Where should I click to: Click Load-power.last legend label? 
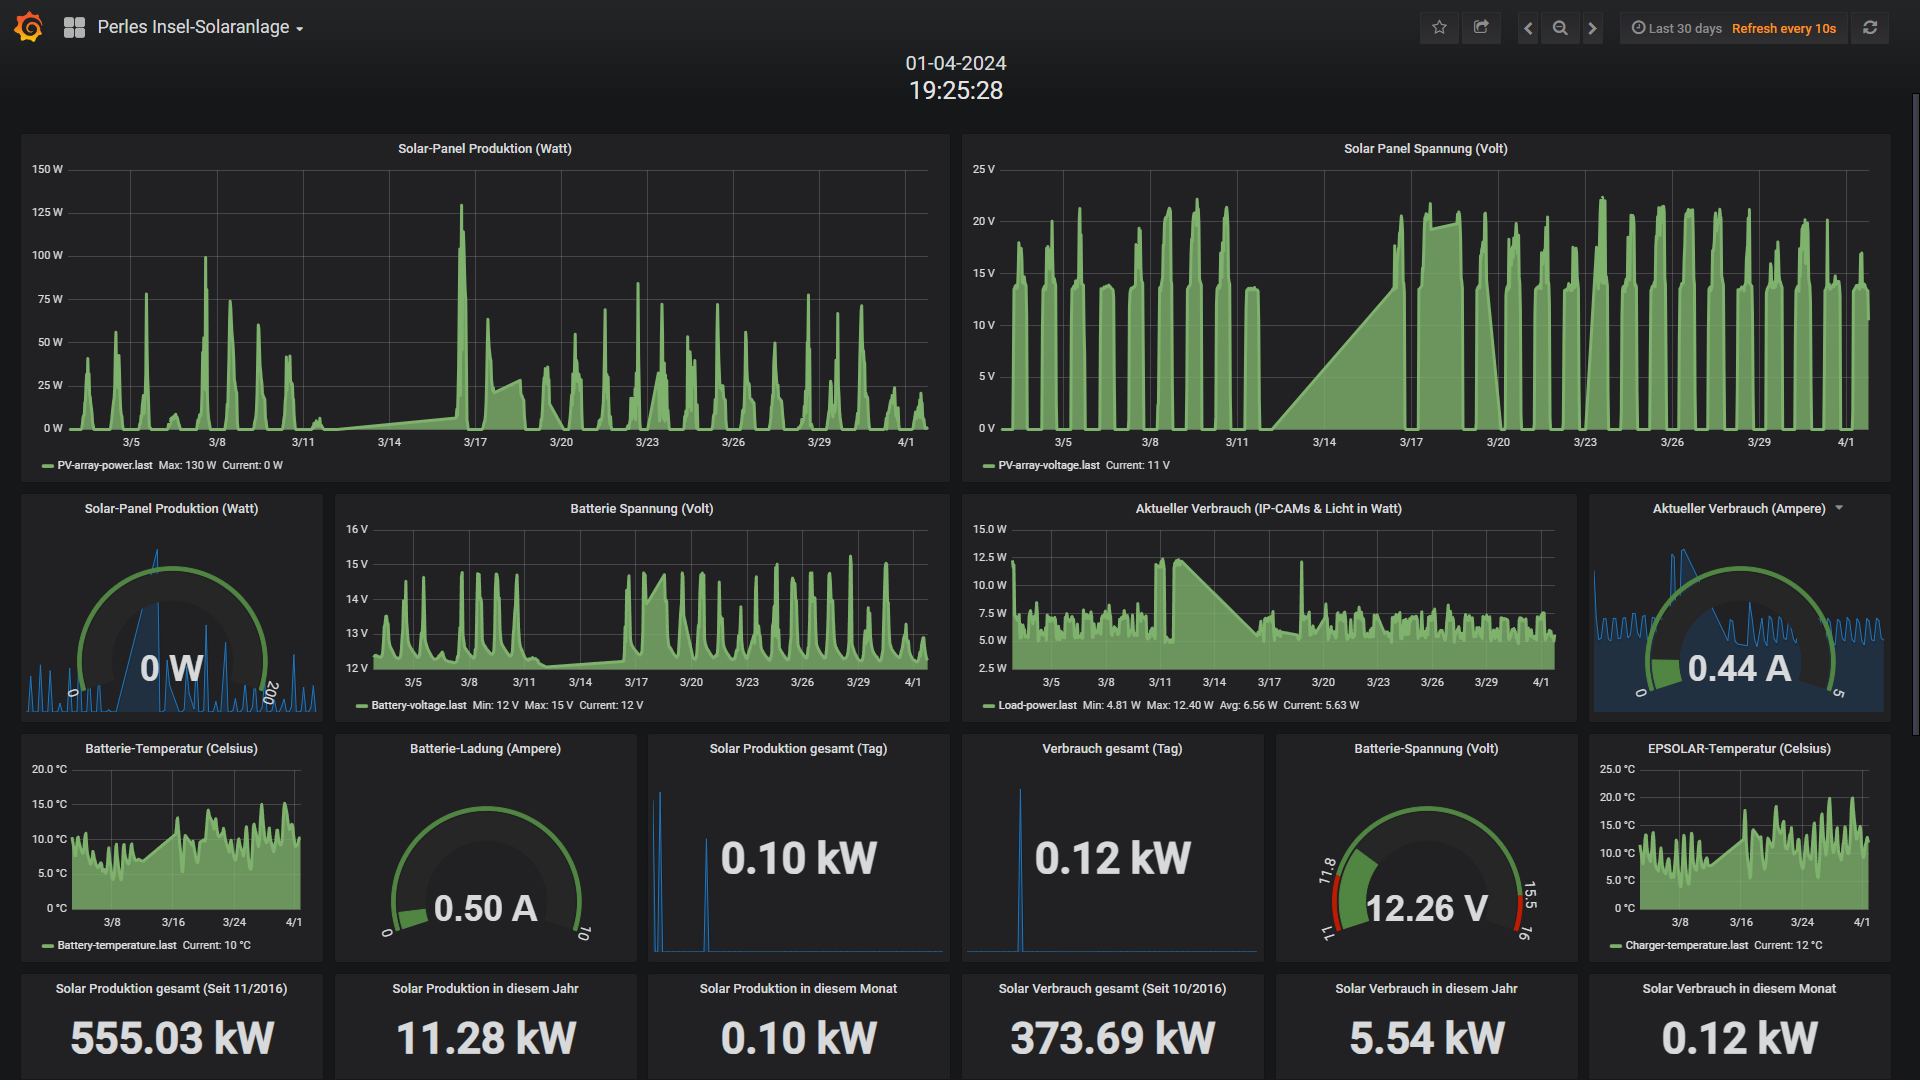[x=1037, y=705]
